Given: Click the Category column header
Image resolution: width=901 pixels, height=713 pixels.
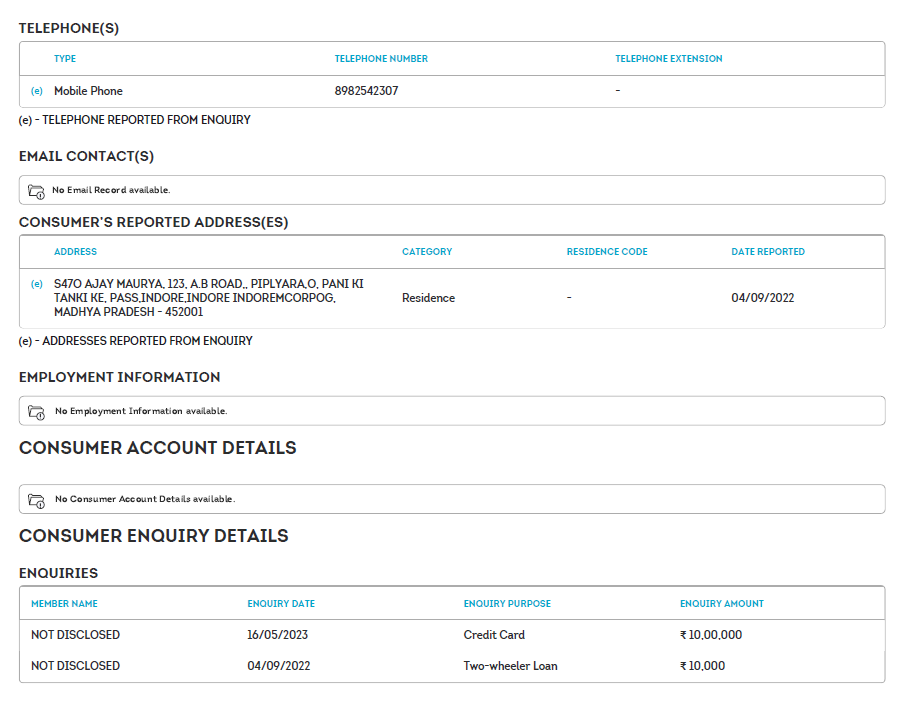Looking at the screenshot, I should coord(427,252).
